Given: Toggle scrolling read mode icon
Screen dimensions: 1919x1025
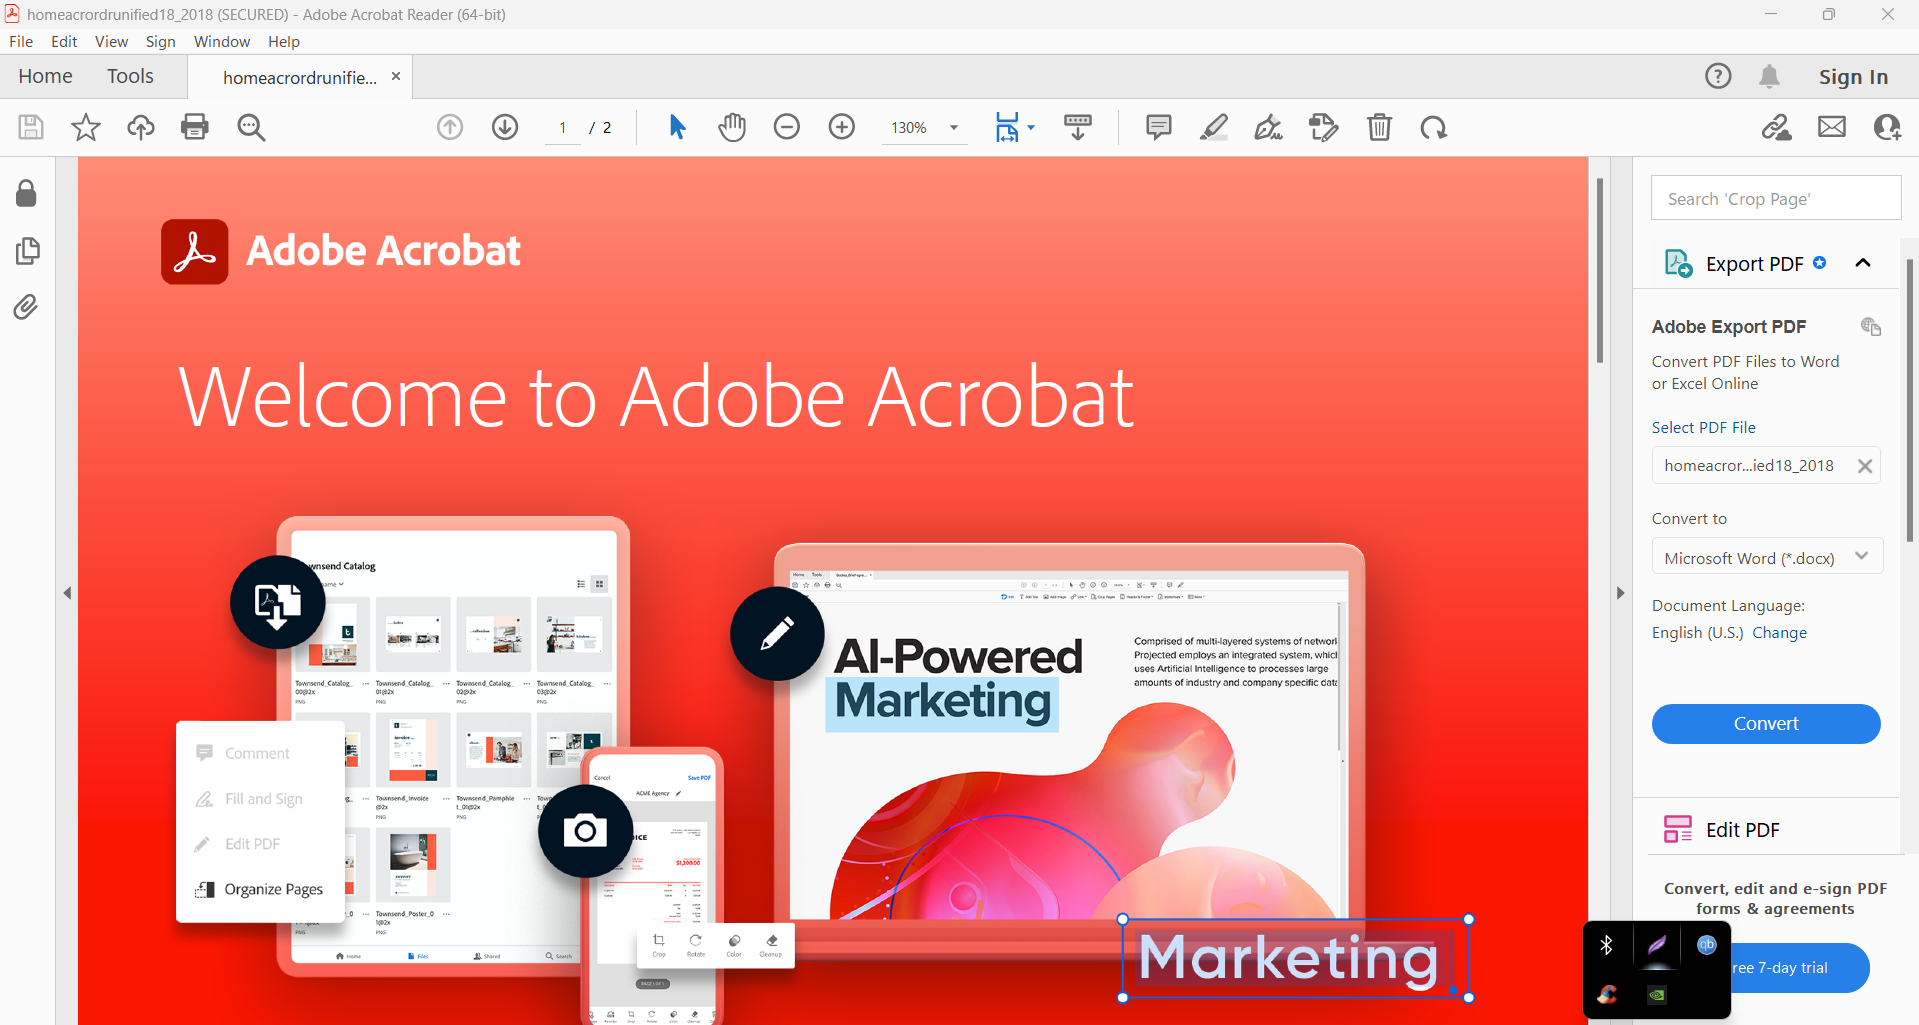Looking at the screenshot, I should 1078,127.
